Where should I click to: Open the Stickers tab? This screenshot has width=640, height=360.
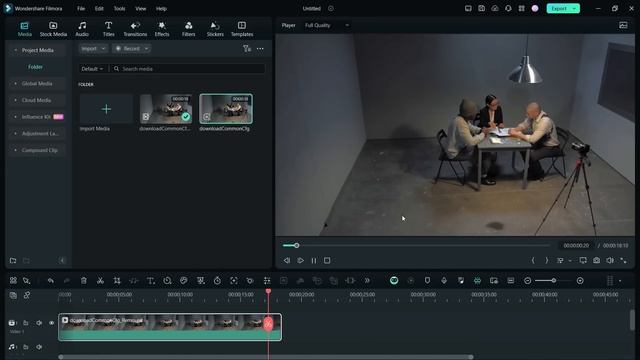pos(215,29)
